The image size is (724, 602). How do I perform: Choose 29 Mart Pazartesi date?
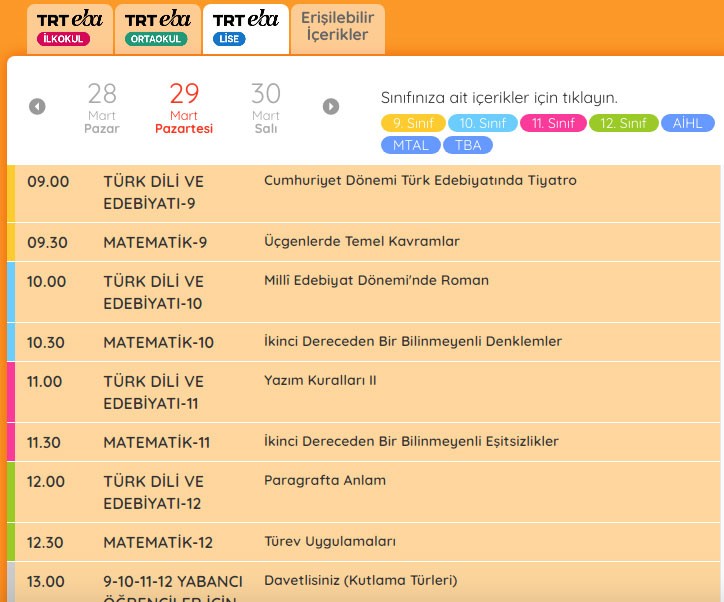tap(184, 108)
